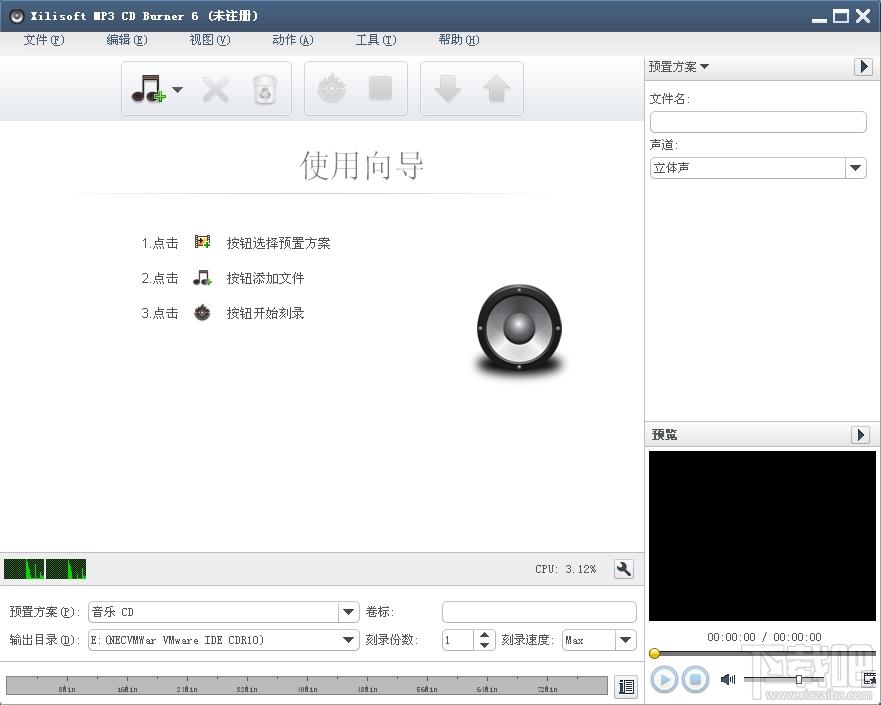881x705 pixels.
Task: Click the add music icon in wizard step 2
Action: tap(202, 278)
